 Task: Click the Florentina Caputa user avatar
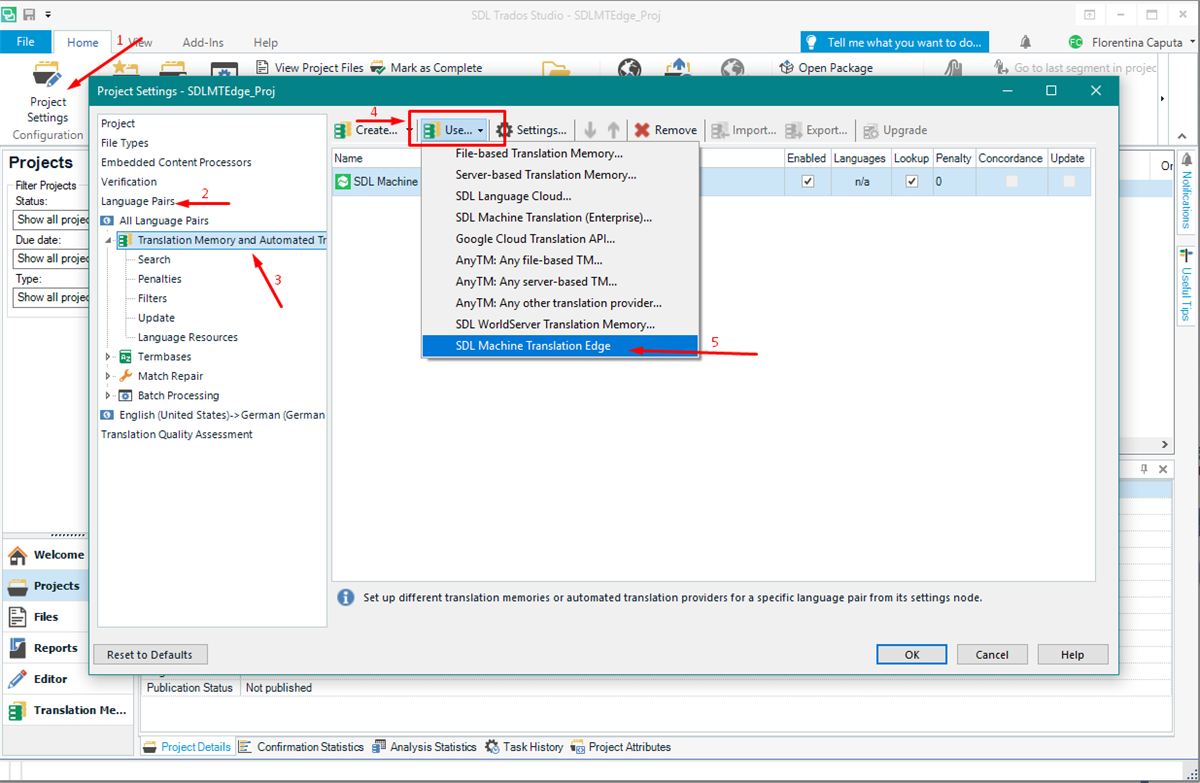point(1076,42)
